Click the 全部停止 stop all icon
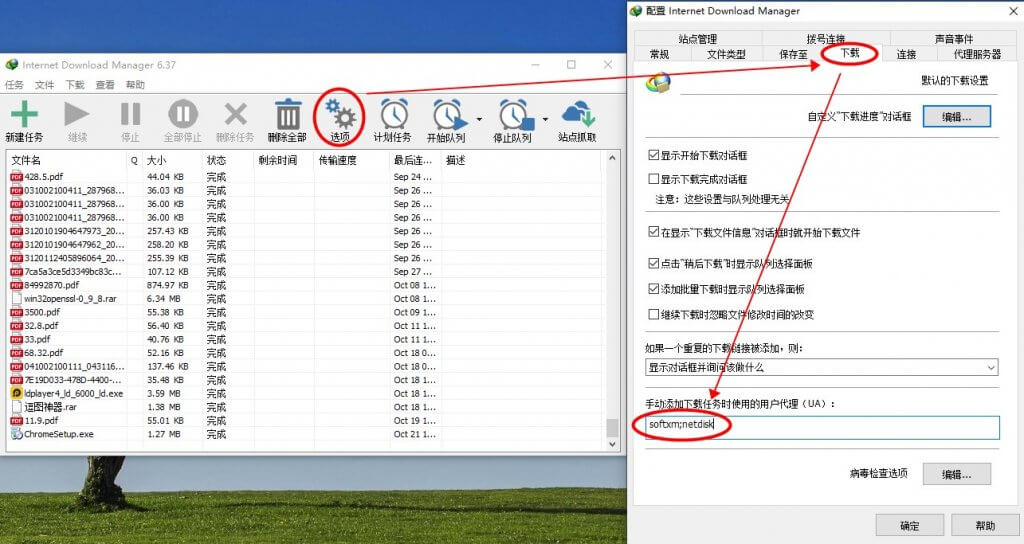Screen dimensions: 1024x544 click(x=183, y=114)
